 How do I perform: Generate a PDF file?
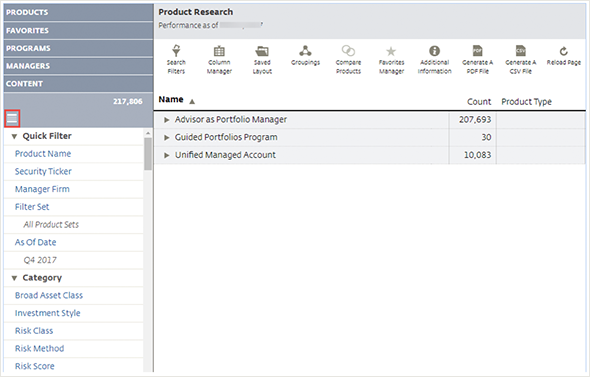[477, 59]
